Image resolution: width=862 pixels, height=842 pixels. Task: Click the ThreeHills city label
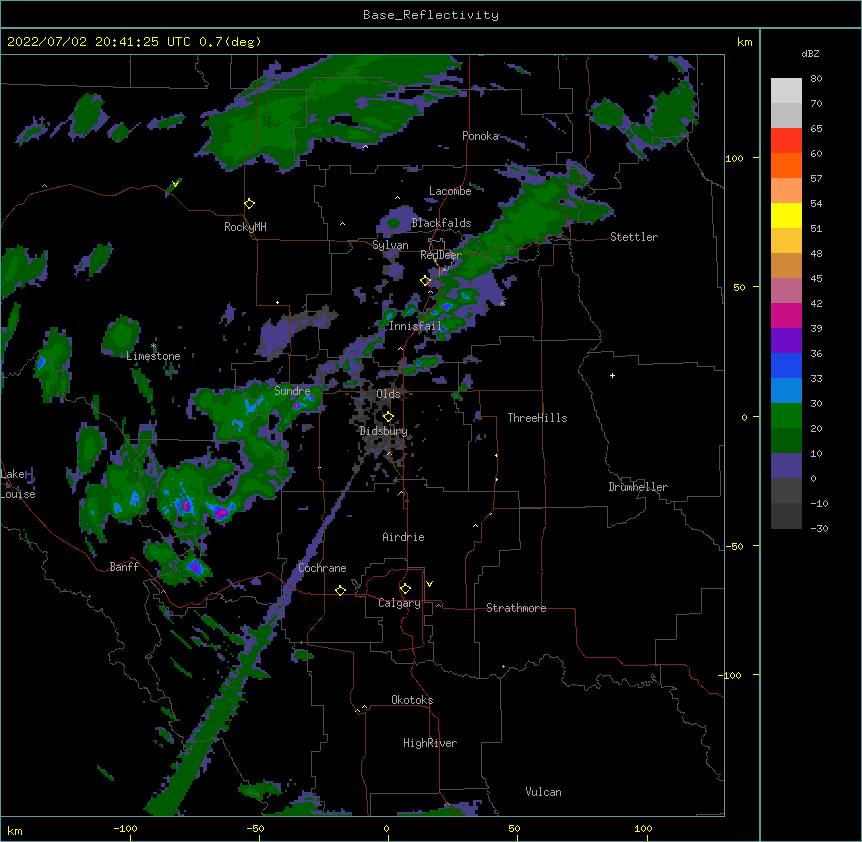click(537, 418)
